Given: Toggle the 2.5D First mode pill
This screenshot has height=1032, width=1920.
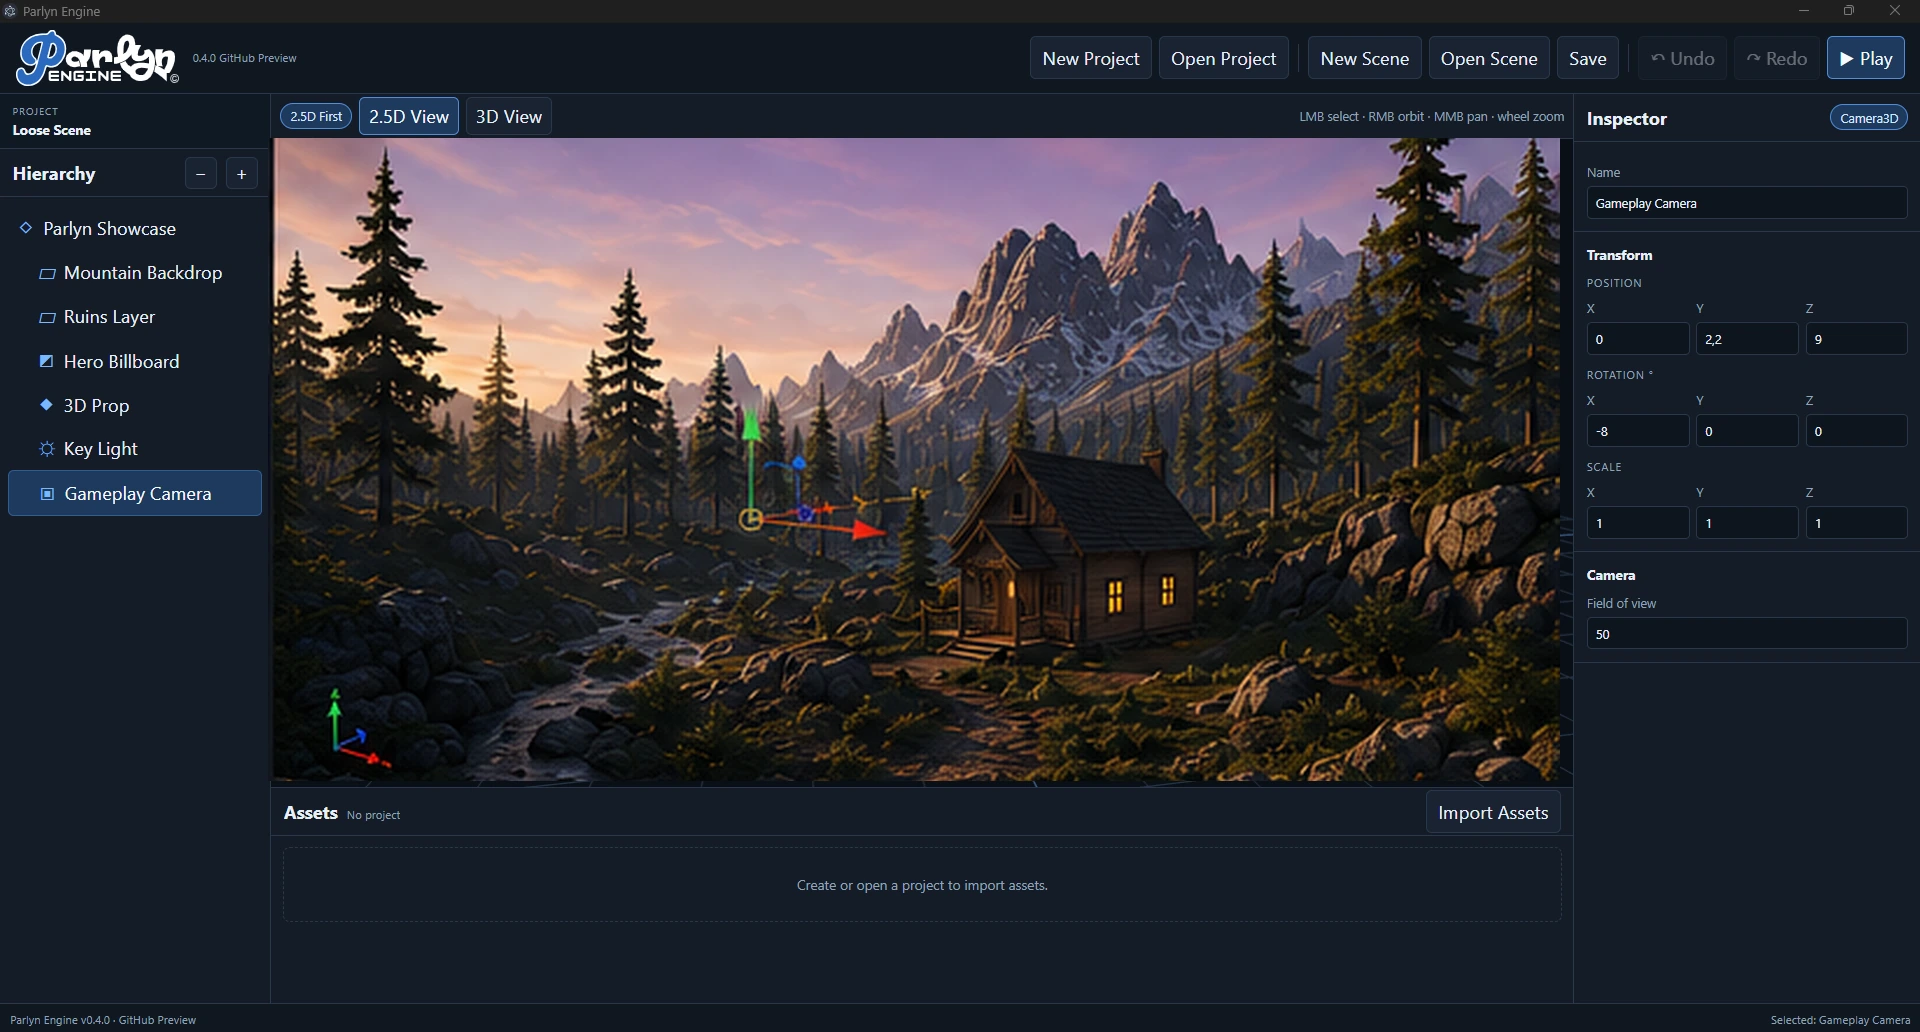Looking at the screenshot, I should [316, 117].
